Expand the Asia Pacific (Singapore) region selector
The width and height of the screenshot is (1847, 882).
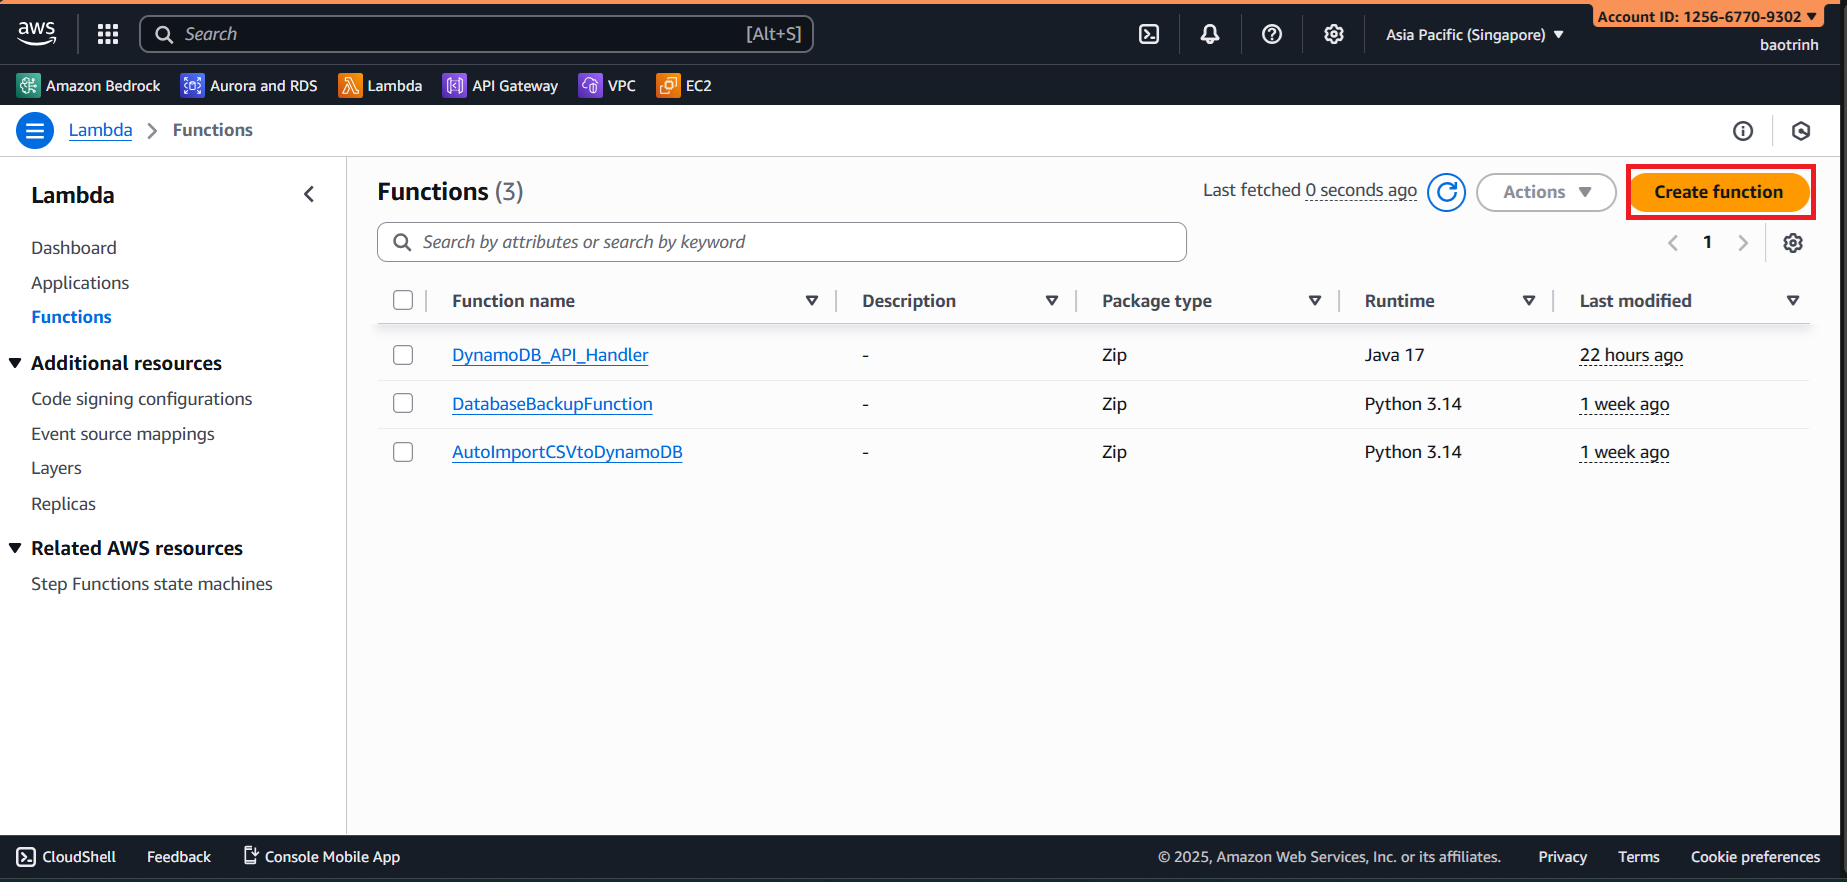coord(1474,35)
